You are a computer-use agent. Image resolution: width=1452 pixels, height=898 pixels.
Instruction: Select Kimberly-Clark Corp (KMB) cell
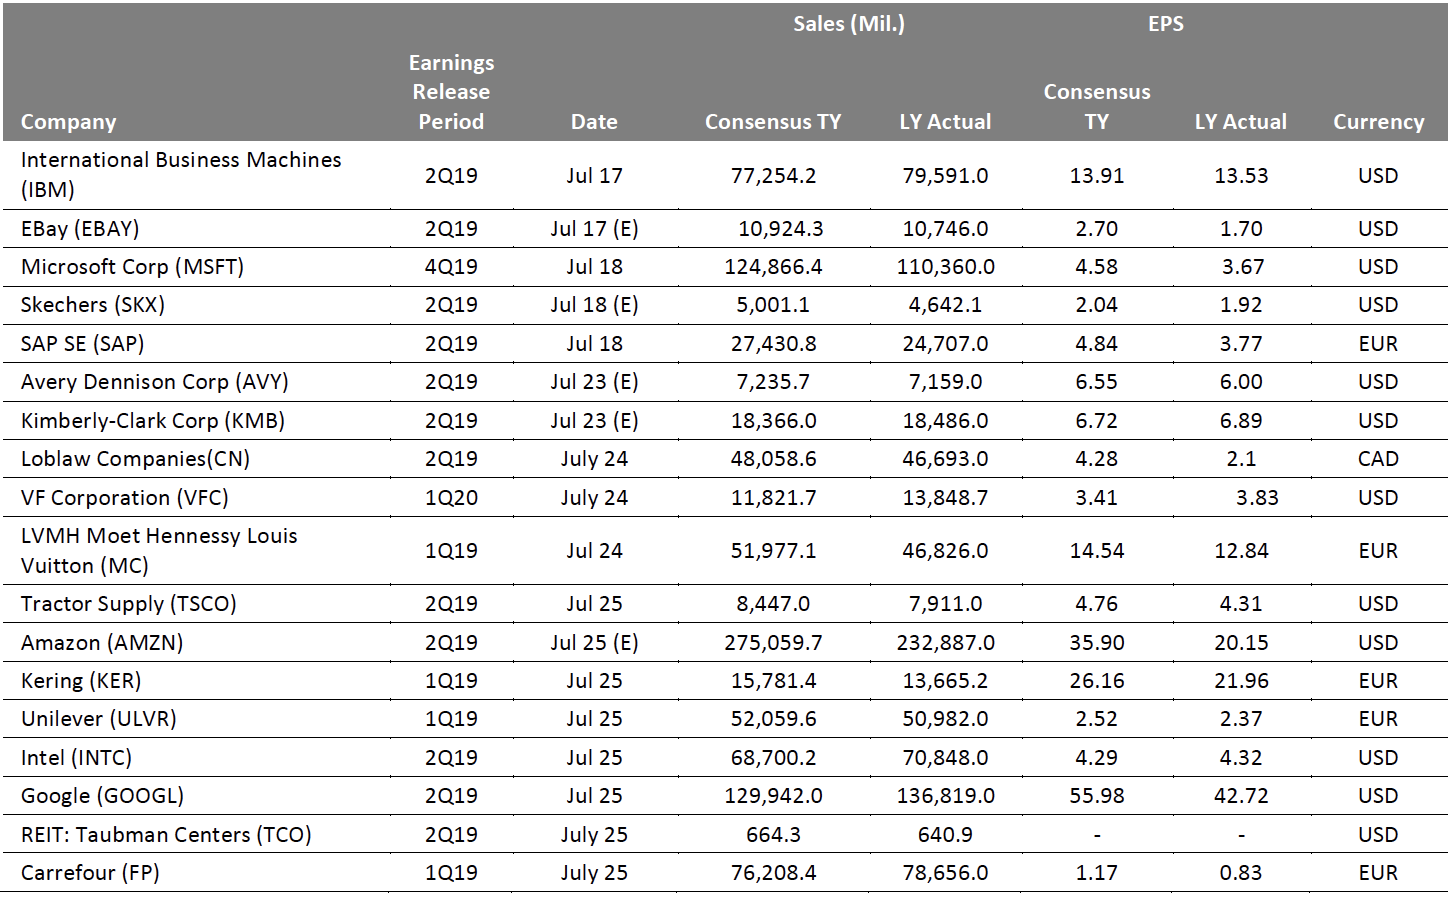153,421
